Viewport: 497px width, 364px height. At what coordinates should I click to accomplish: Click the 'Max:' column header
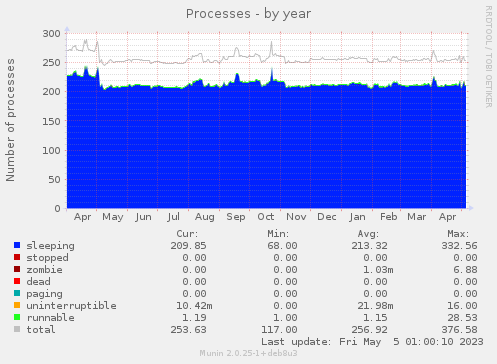(x=458, y=234)
